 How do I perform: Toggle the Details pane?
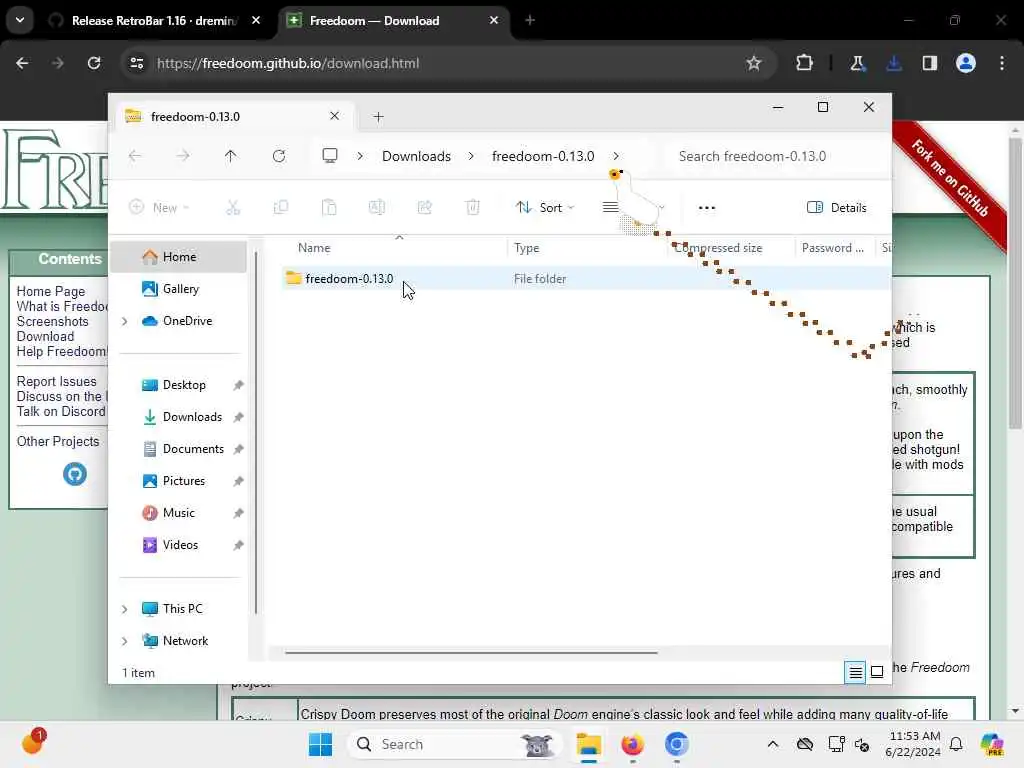click(837, 208)
